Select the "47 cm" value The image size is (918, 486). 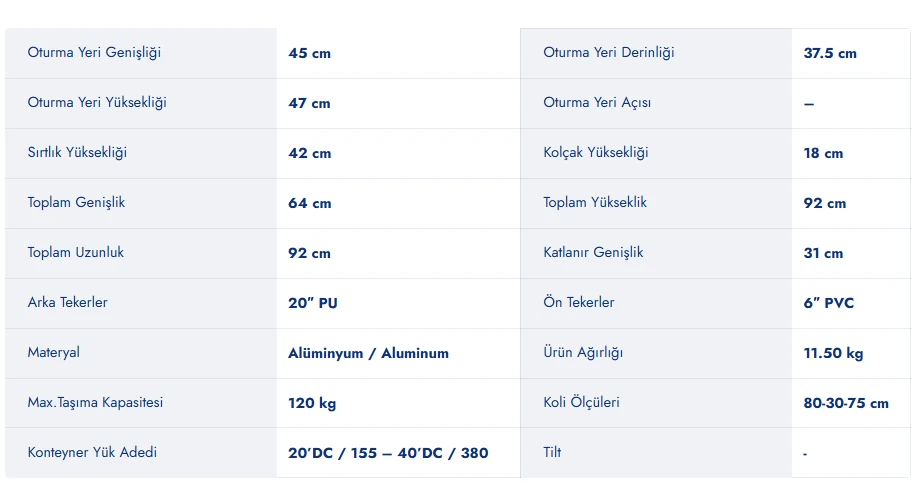(x=309, y=103)
